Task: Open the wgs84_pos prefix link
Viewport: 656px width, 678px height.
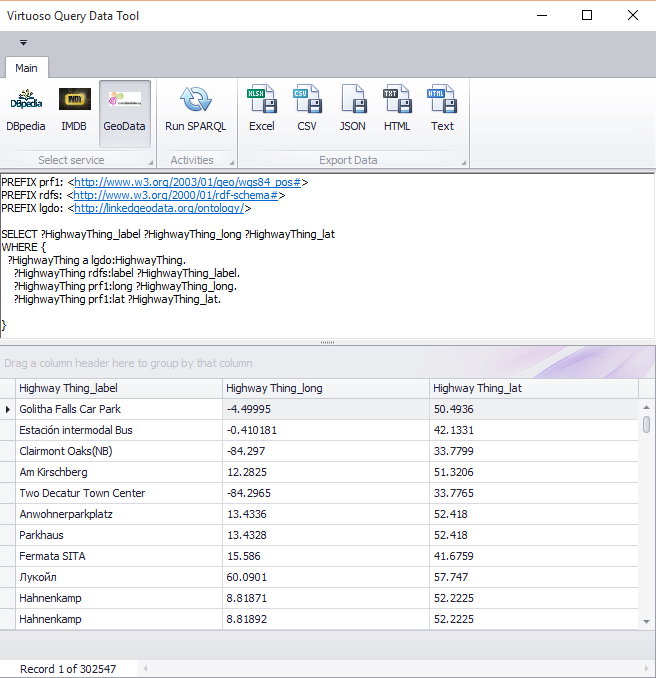Action: pos(188,182)
